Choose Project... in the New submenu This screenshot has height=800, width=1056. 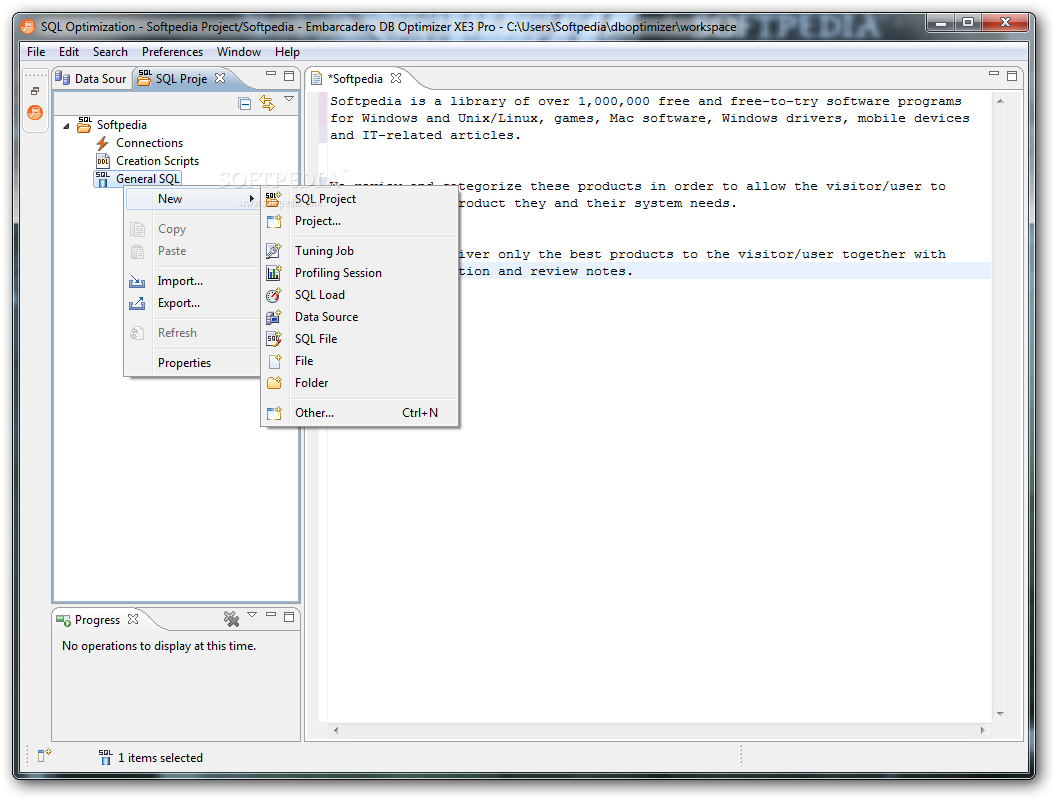359,221
